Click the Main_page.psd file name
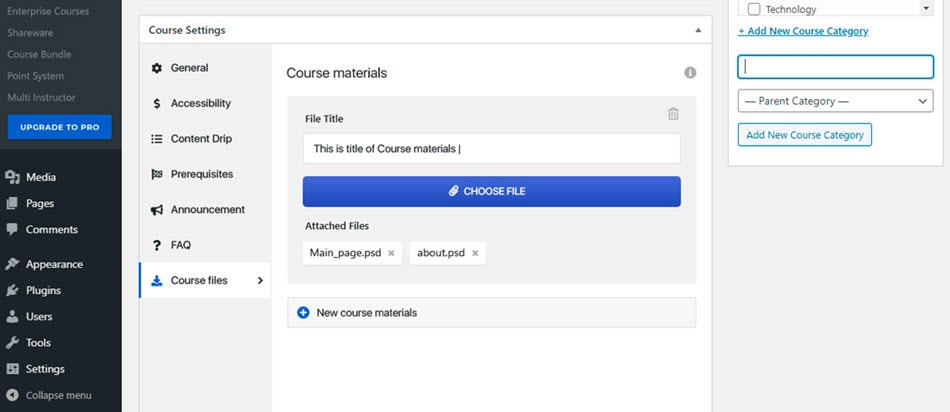This screenshot has height=412, width=950. click(x=345, y=253)
